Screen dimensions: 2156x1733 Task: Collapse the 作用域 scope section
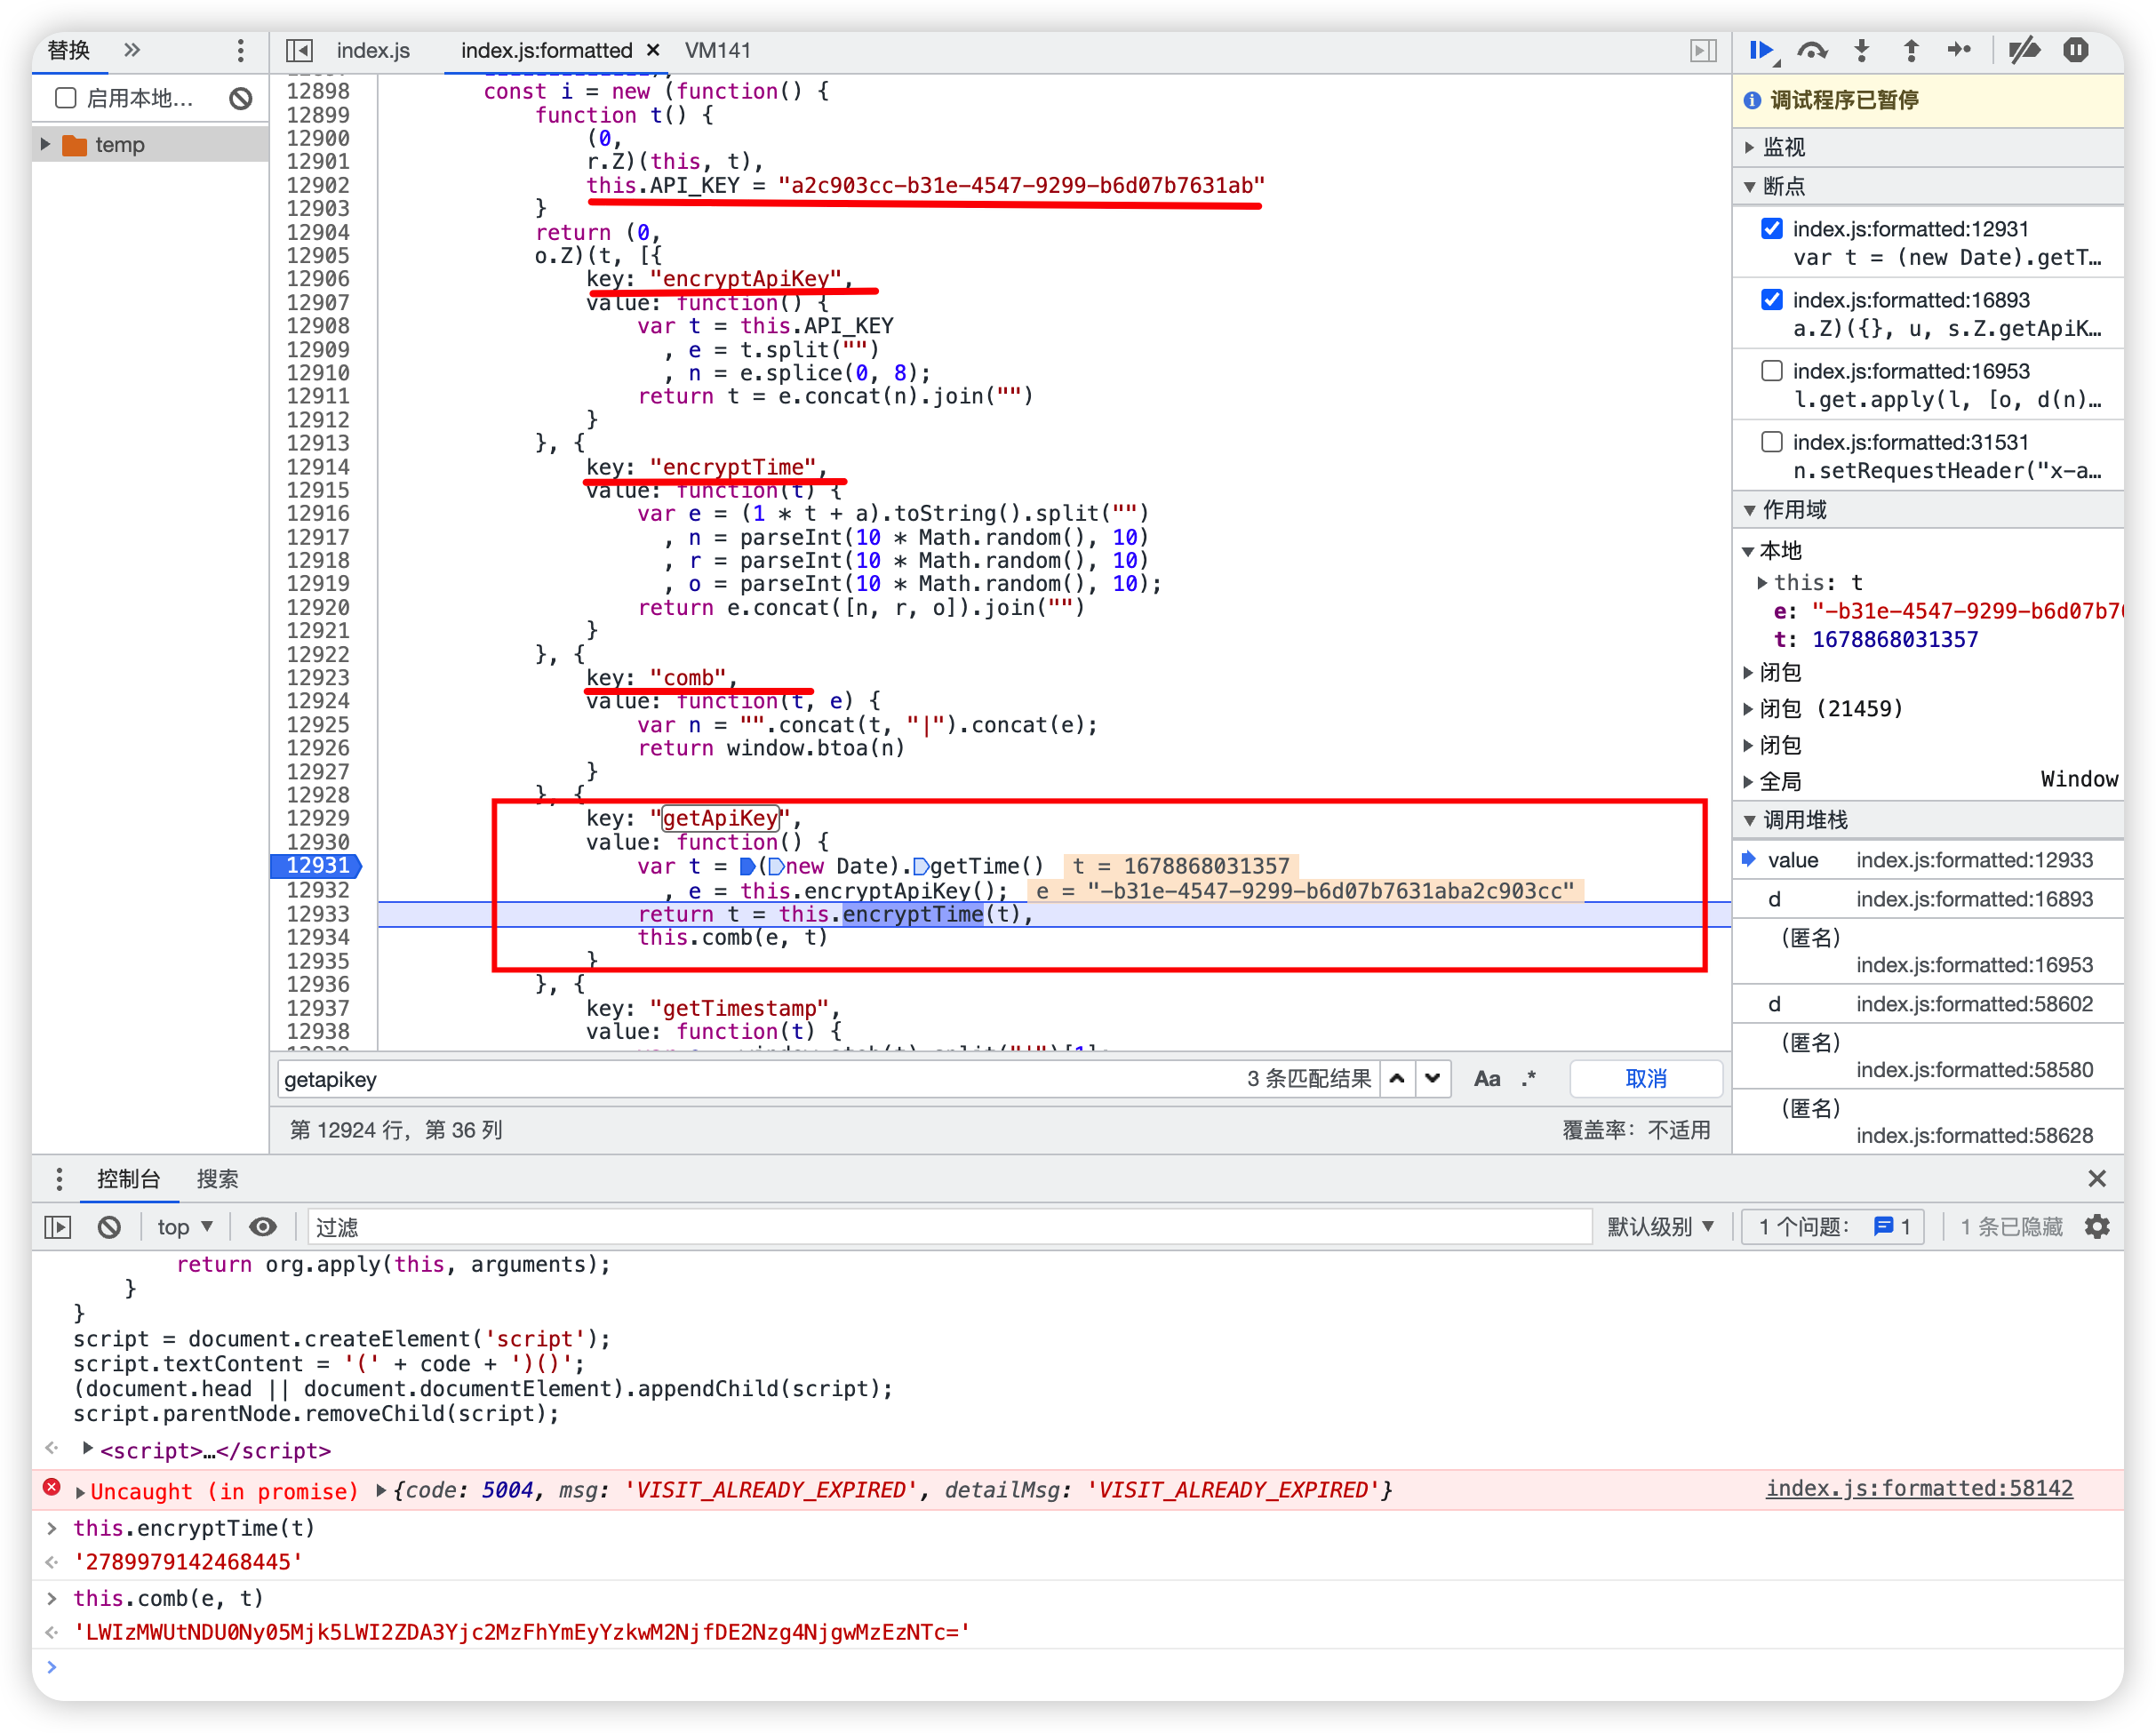coord(1749,510)
